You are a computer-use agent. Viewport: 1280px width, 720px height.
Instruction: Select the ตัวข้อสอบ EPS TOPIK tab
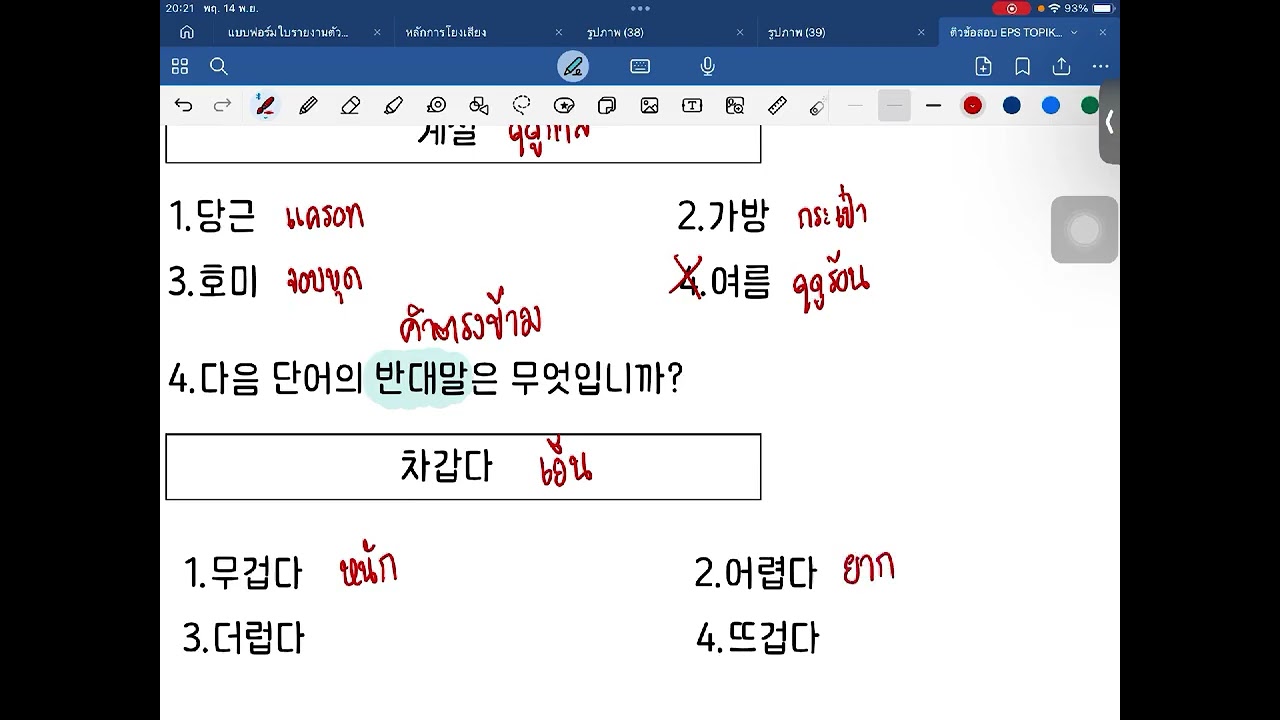1005,32
